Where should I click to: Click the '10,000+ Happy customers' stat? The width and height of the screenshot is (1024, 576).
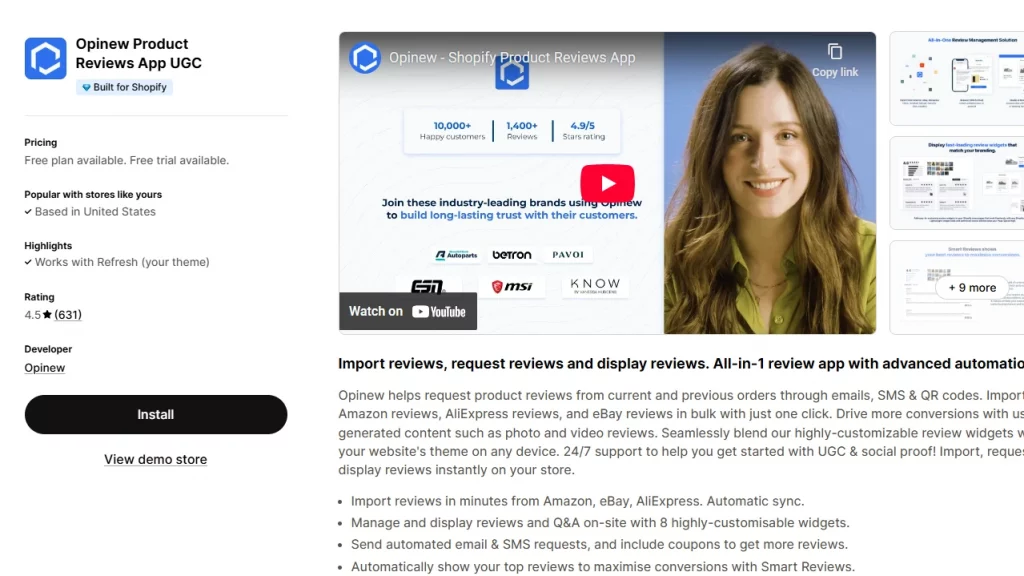pyautogui.click(x=452, y=130)
